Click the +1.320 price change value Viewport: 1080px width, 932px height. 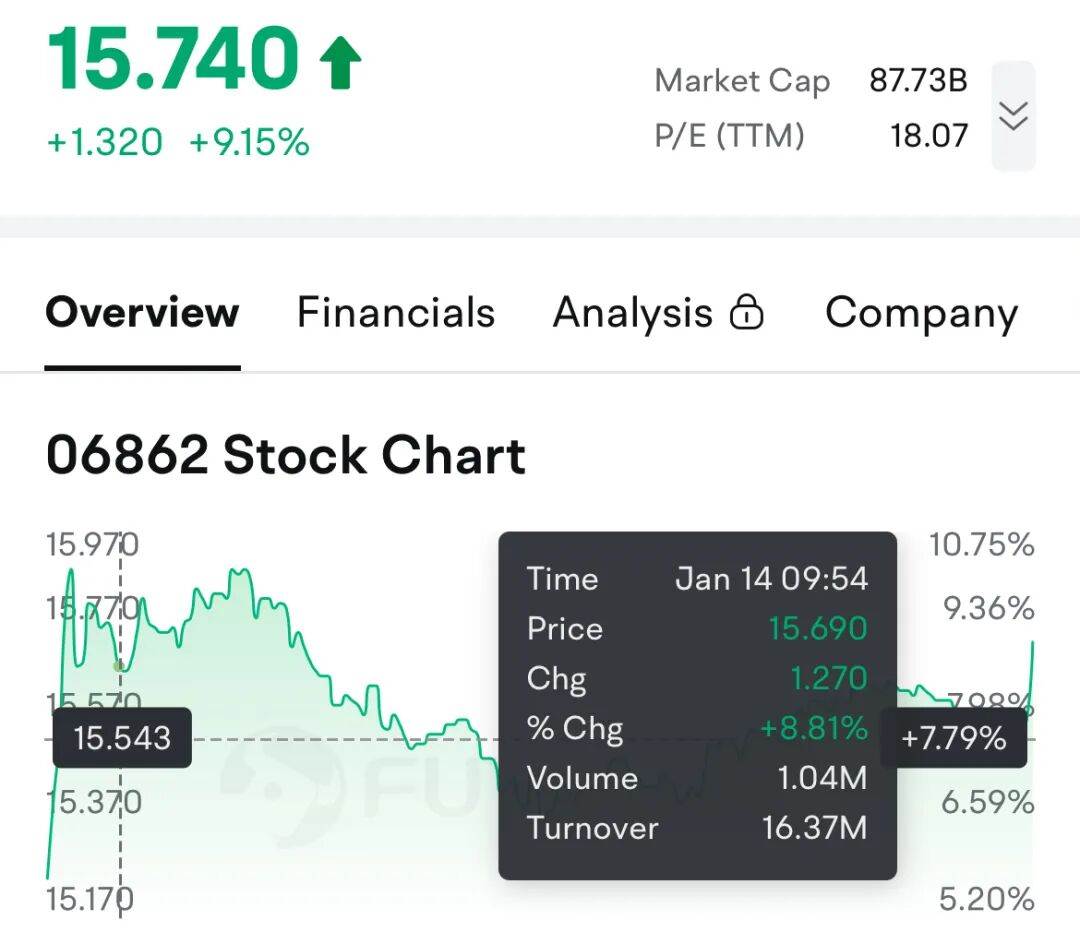pos(105,142)
